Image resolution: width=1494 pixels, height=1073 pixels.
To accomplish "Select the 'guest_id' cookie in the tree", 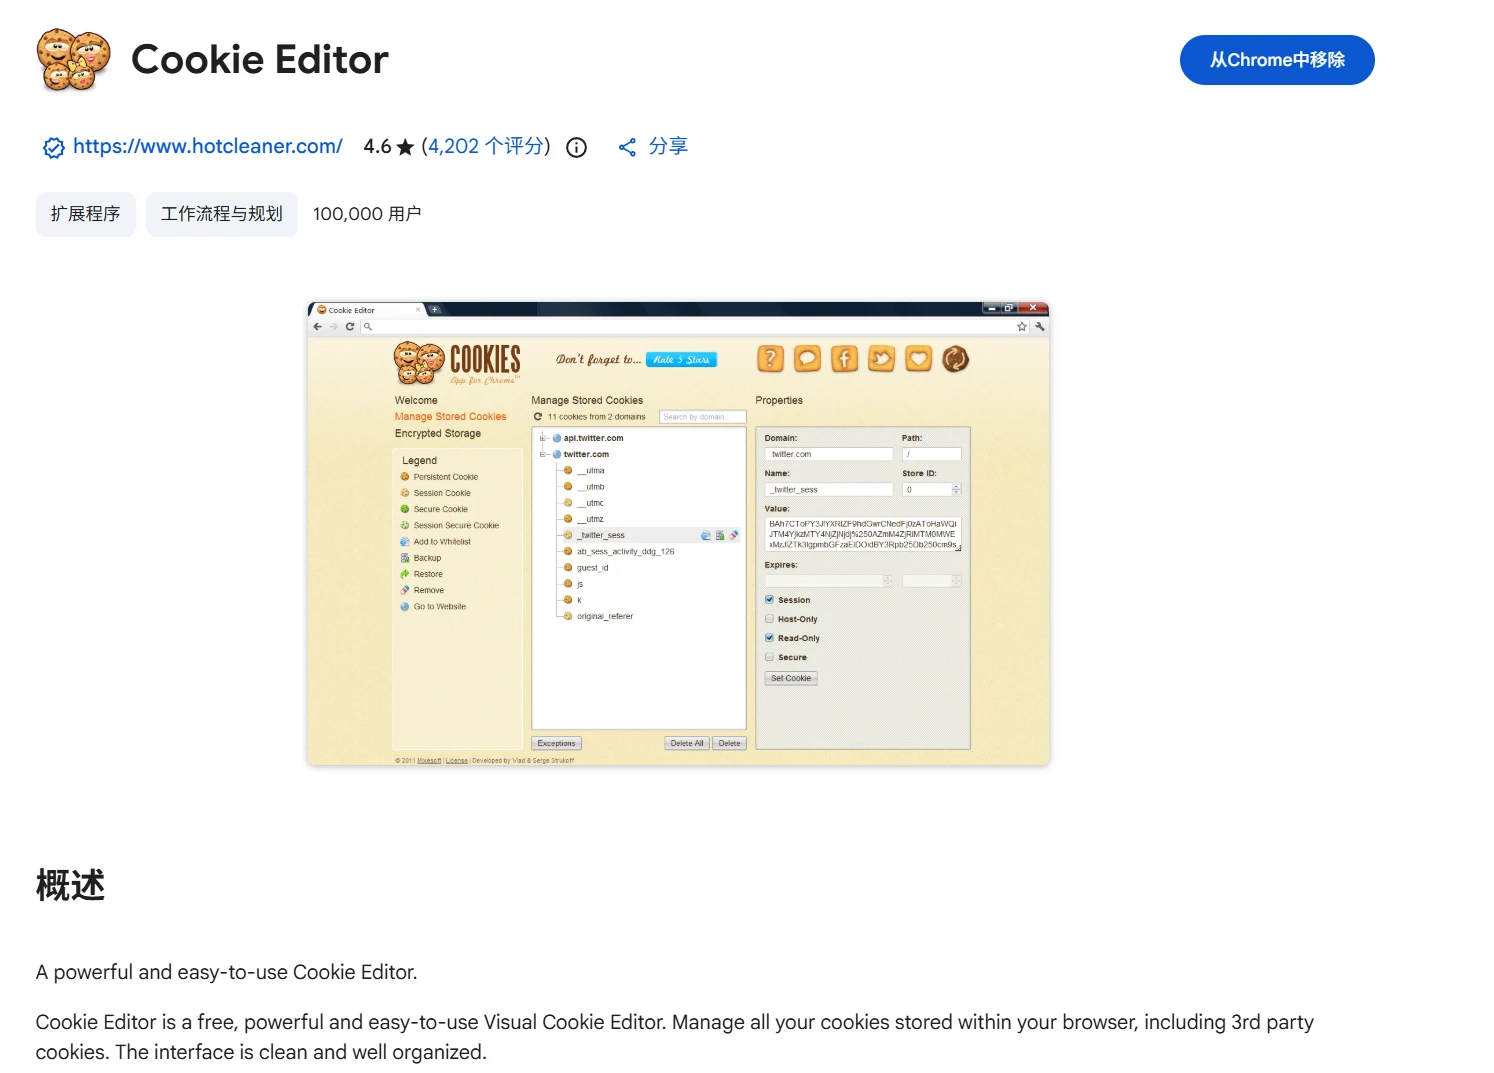I will (x=593, y=568).
